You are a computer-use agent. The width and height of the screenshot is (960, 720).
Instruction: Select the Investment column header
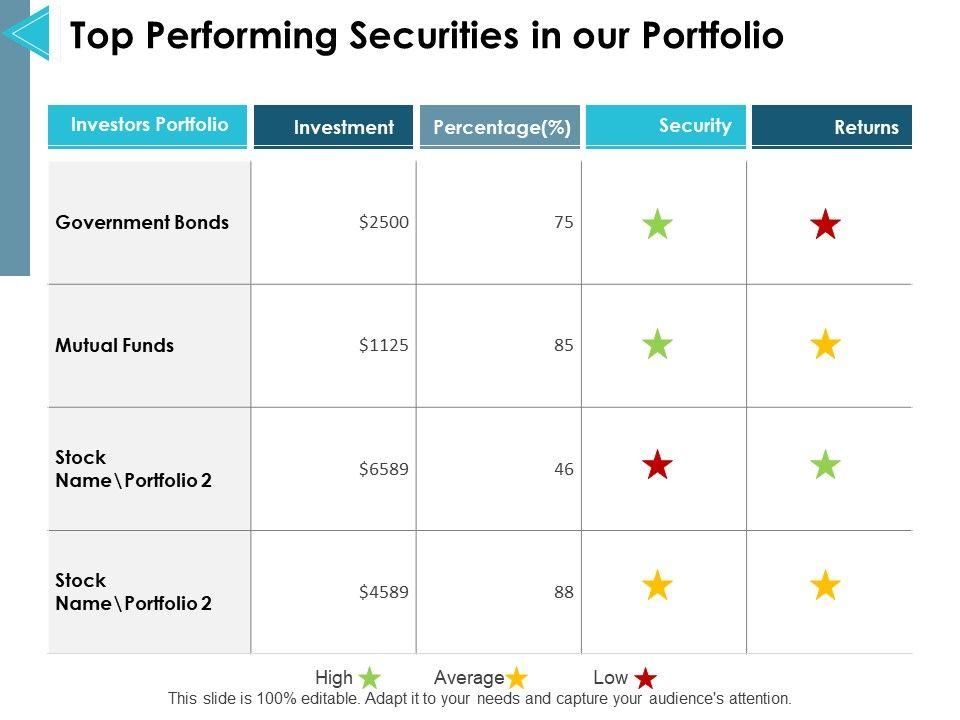coord(333,127)
